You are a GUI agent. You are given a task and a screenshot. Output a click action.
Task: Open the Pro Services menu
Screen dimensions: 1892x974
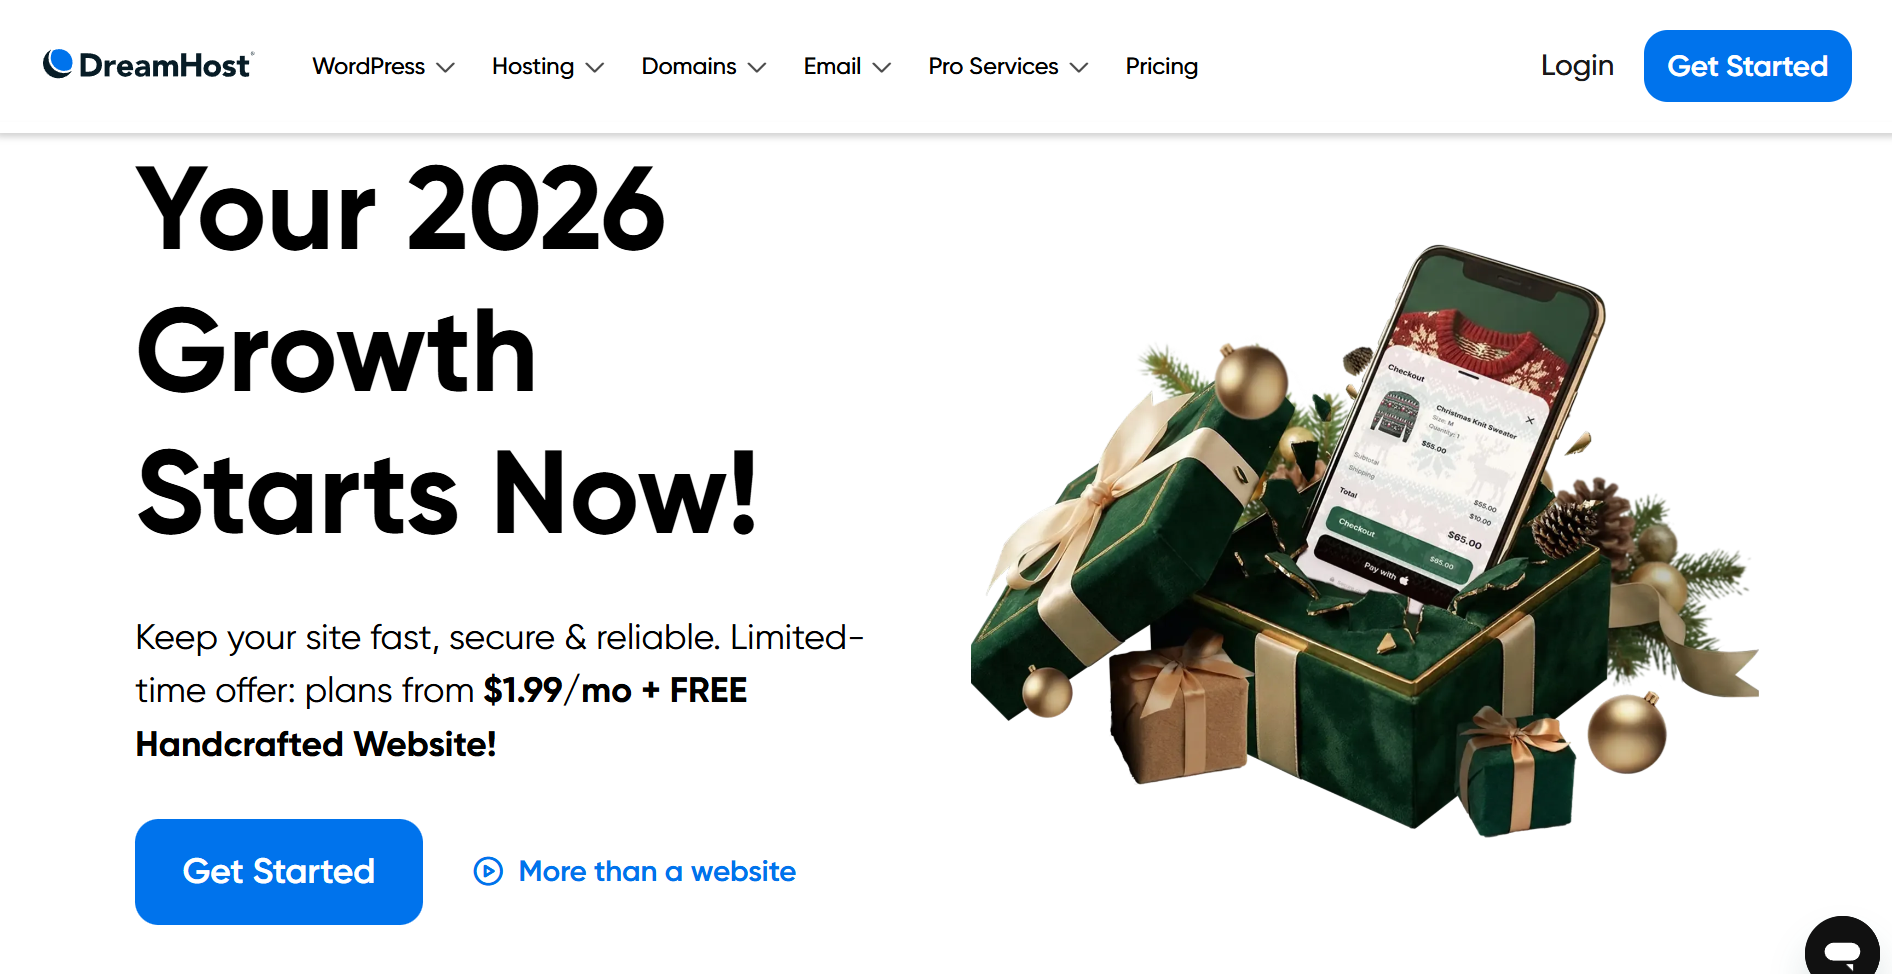click(x=993, y=66)
